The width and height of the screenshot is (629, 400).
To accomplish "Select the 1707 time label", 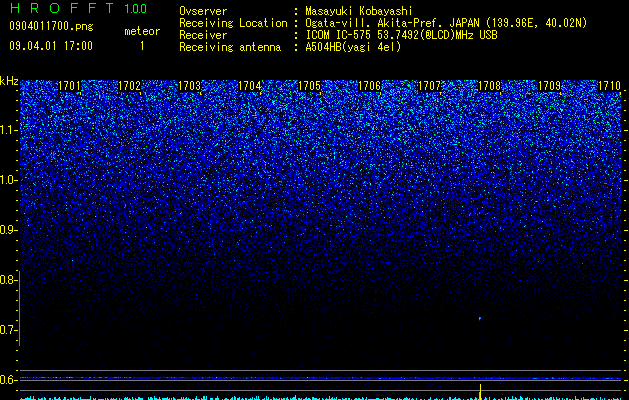I will (x=429, y=86).
